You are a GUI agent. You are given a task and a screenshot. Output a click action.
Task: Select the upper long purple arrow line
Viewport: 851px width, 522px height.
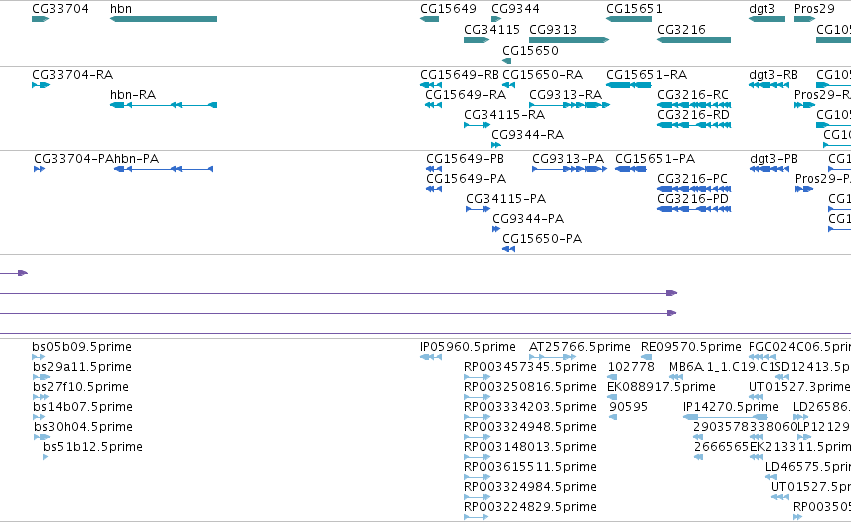339,293
